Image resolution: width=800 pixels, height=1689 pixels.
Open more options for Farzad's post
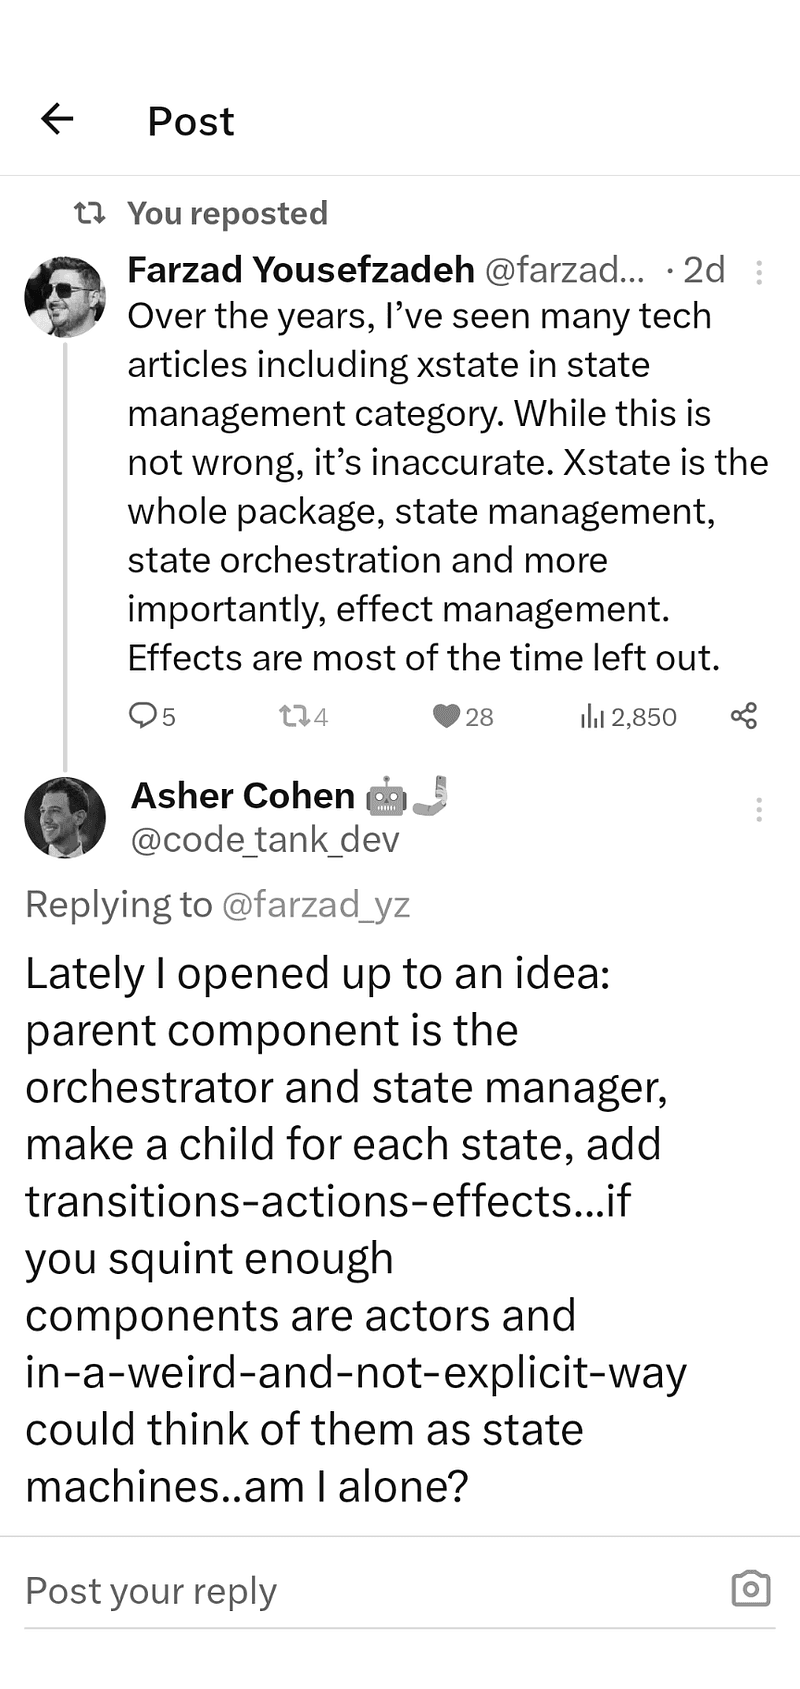click(759, 272)
